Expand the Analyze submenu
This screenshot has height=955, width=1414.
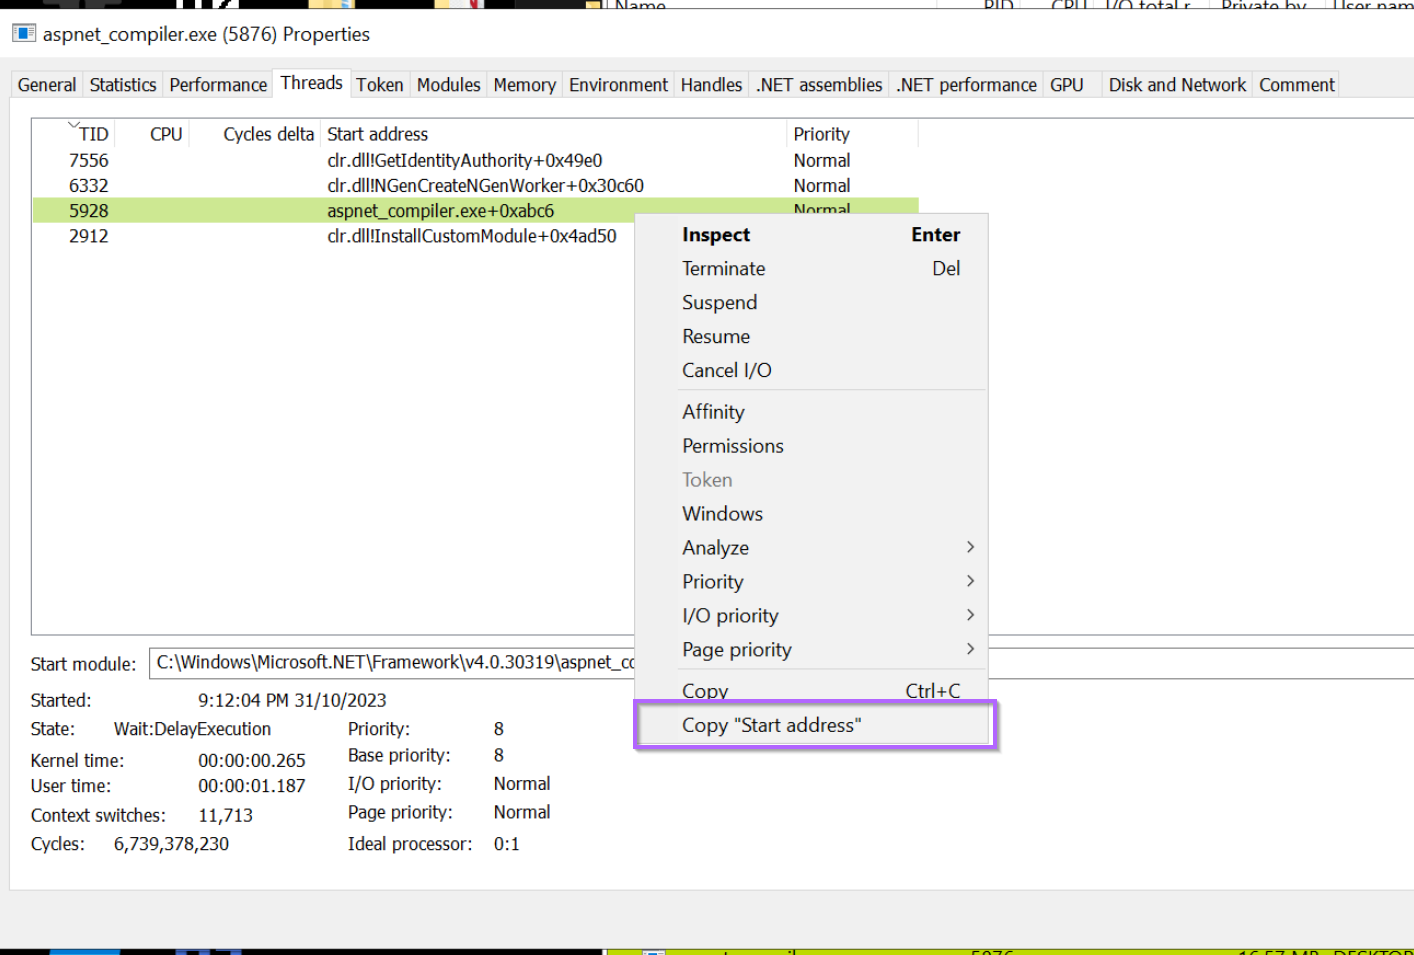[811, 548]
